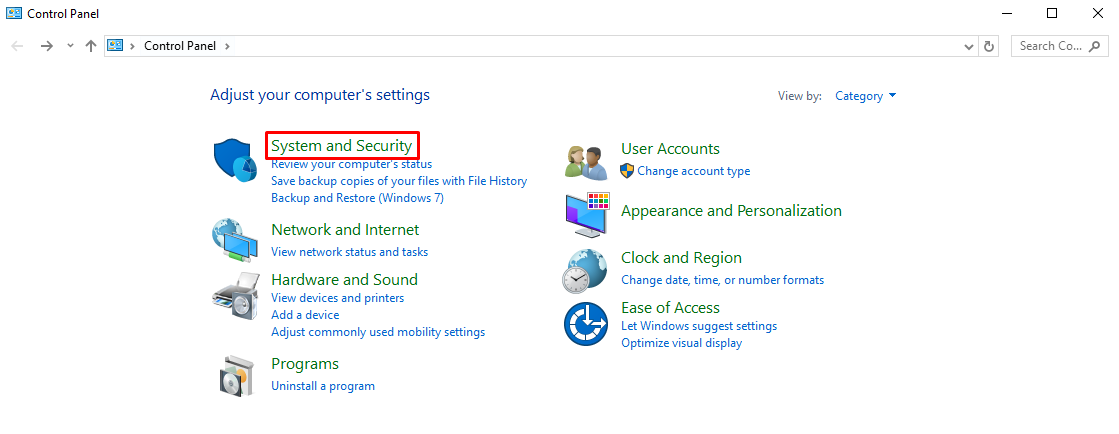Open the Appearance and Personalization monitor icon
1119x434 pixels.
click(x=586, y=215)
